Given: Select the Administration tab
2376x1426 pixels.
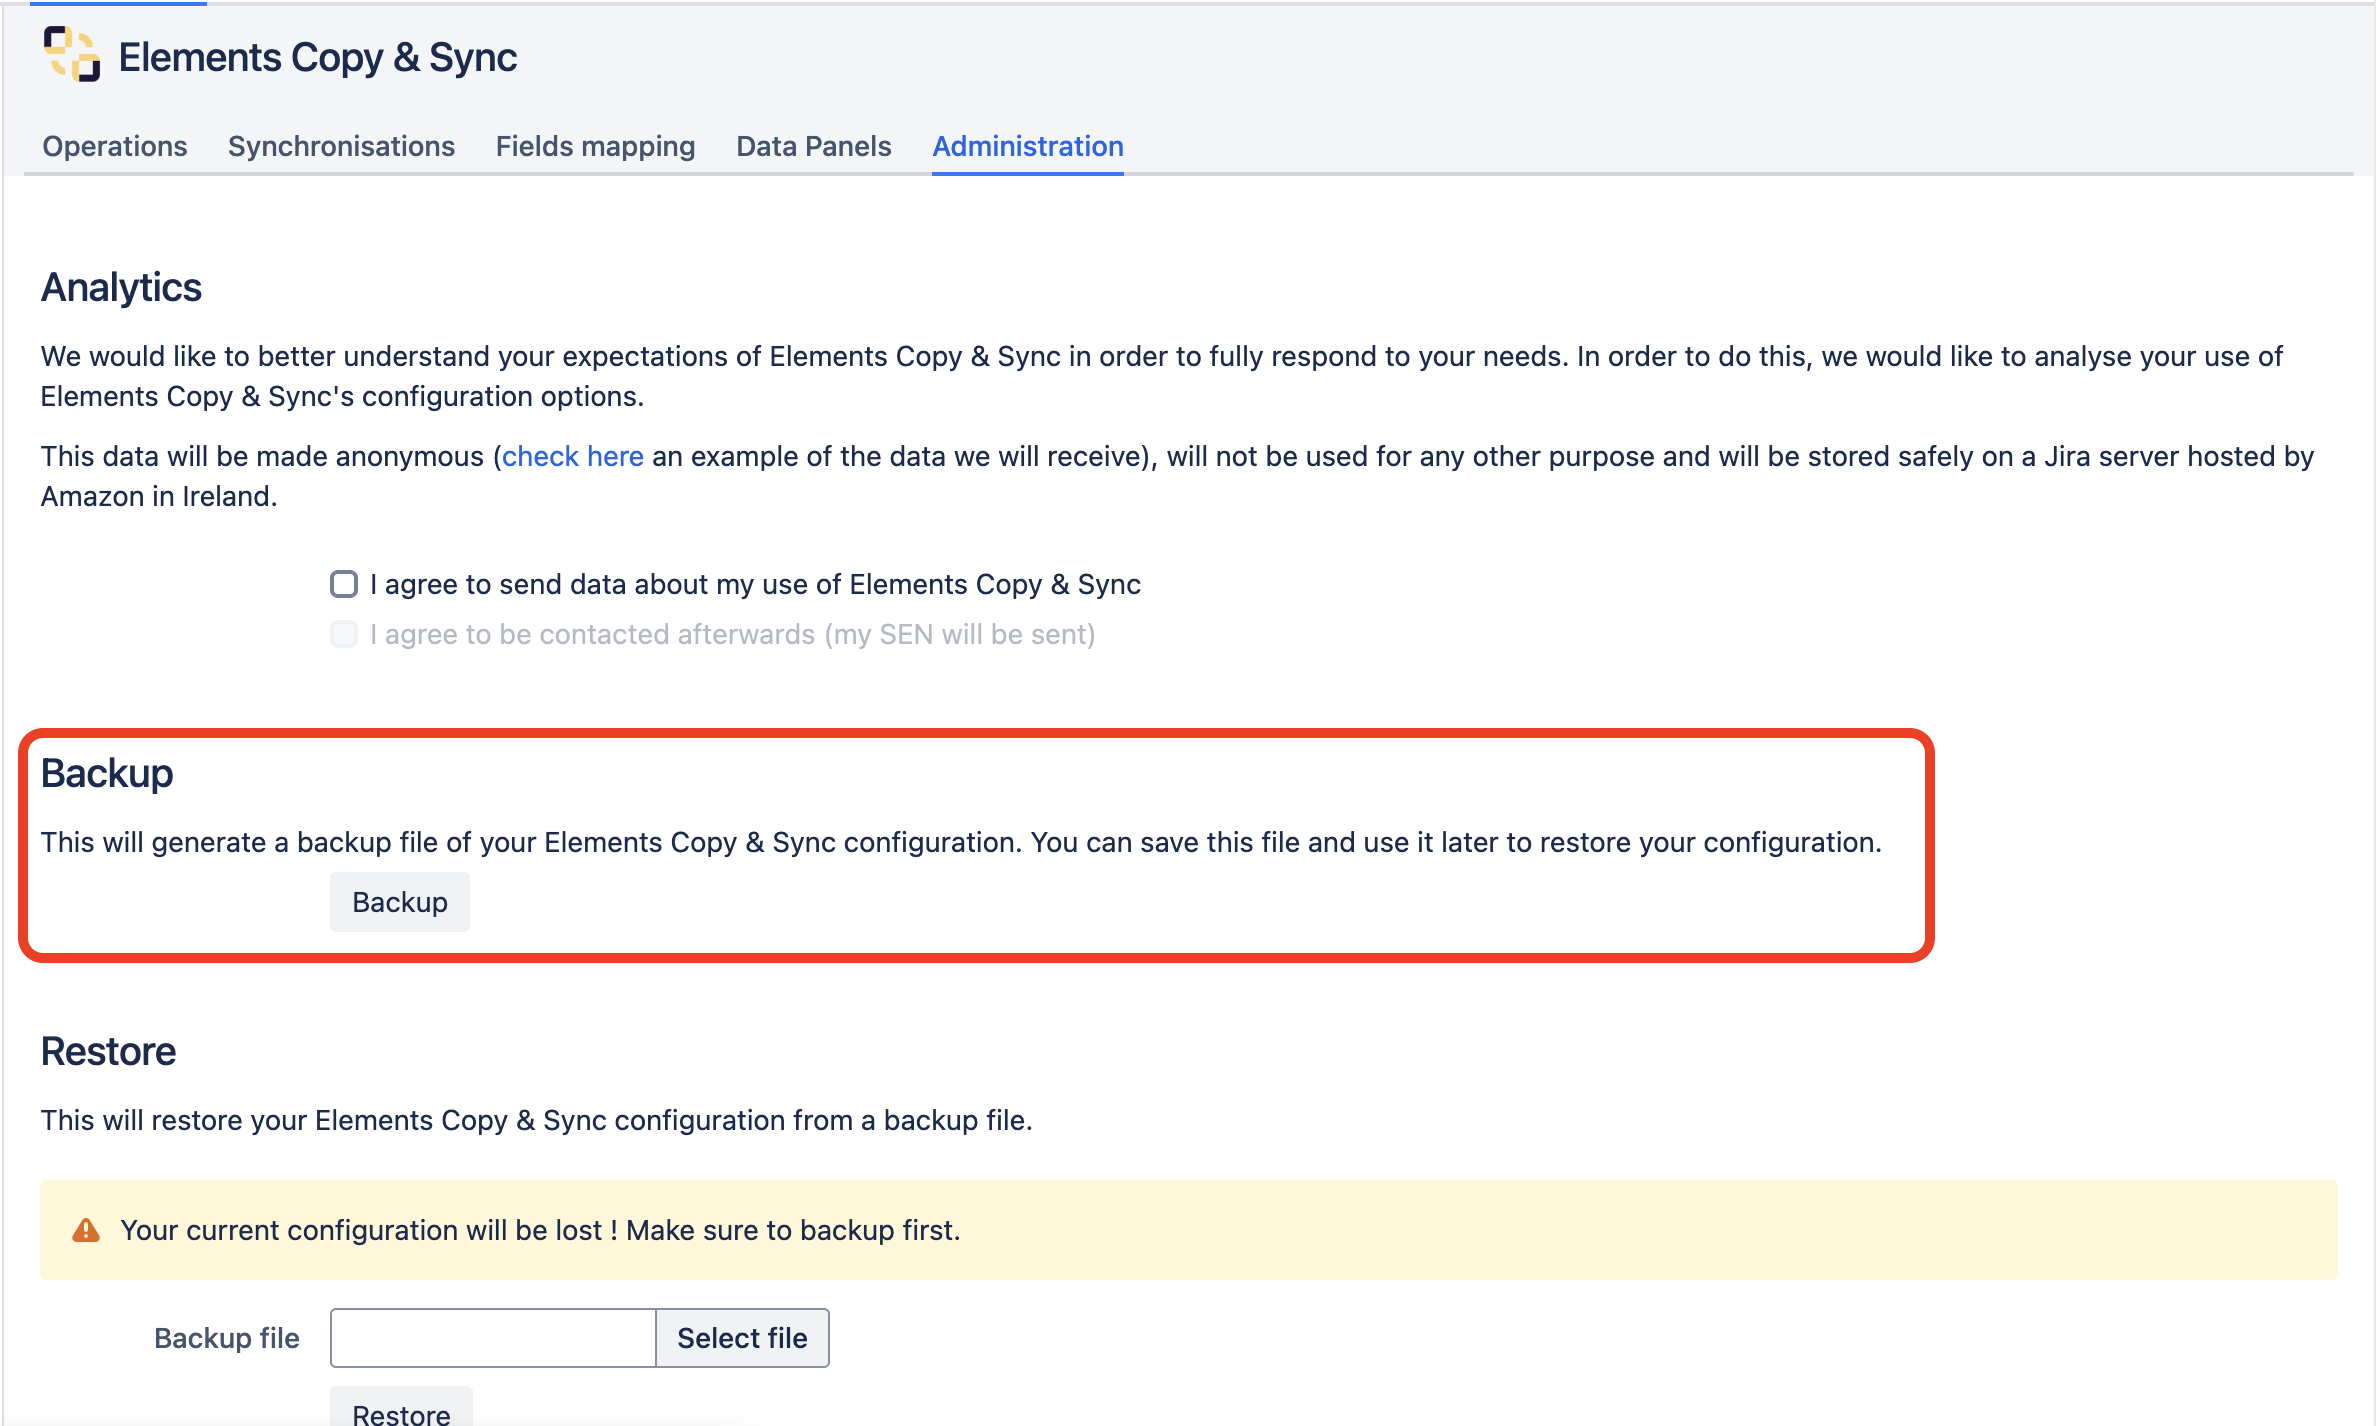Looking at the screenshot, I should 1027,146.
